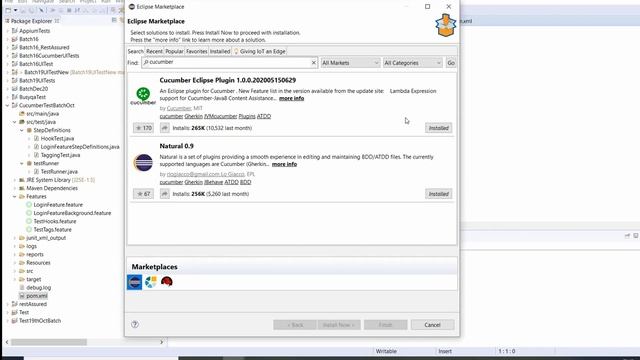Select the Search tab

pos(136,51)
